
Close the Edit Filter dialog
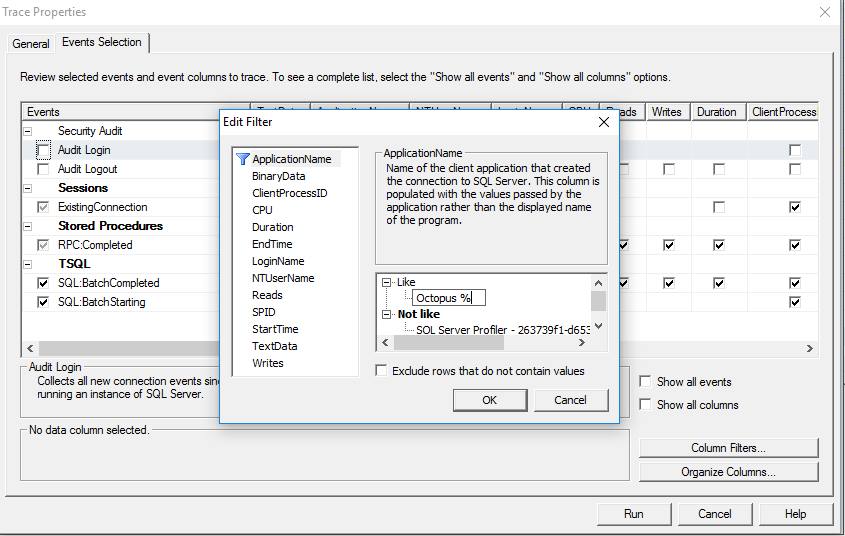[x=603, y=122]
